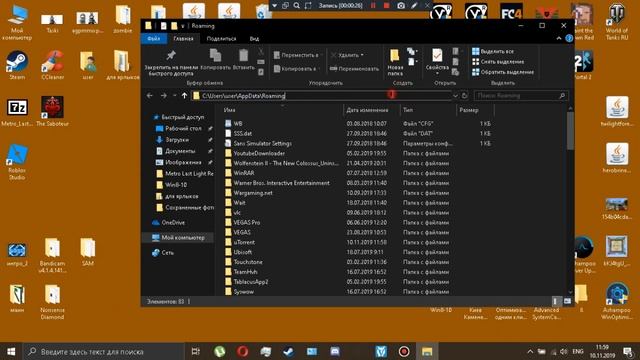Open the Delete (Удалить) dropdown
640x360 pixels.
pyautogui.click(x=347, y=55)
